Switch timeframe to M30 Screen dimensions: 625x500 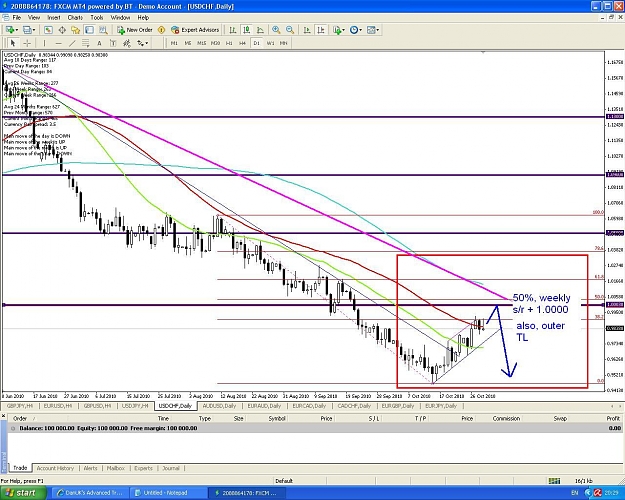click(215, 43)
